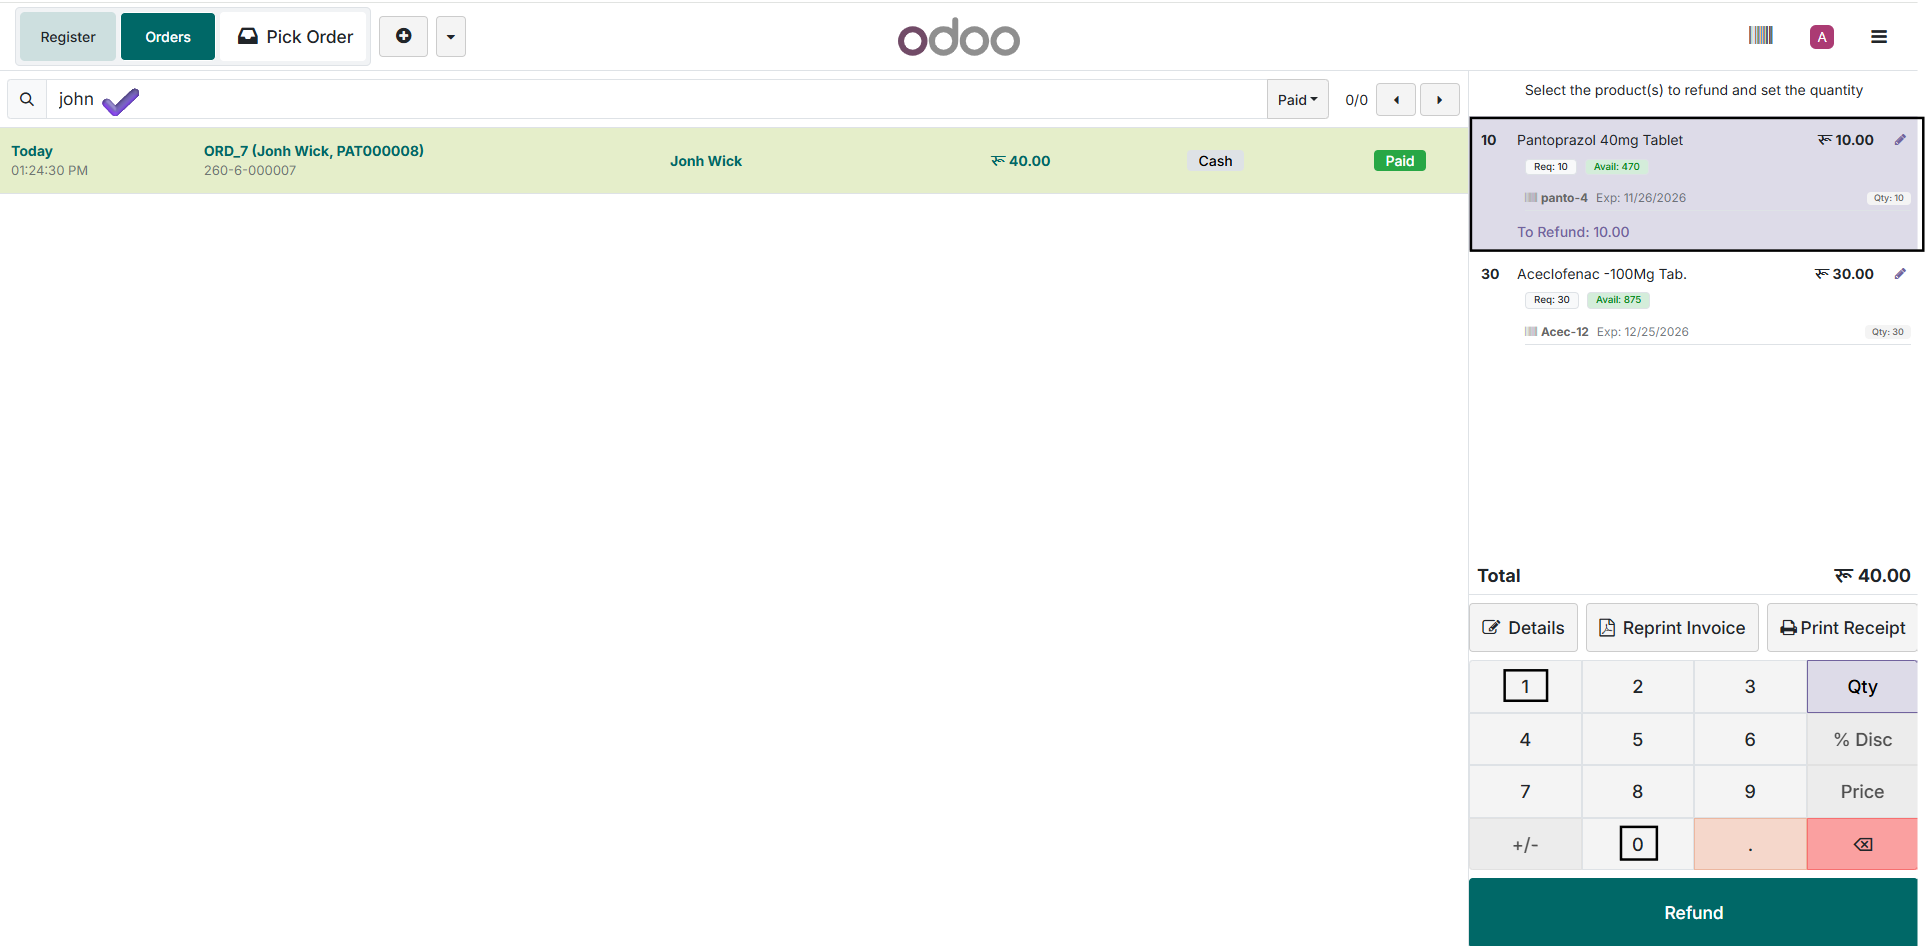Click the "0/0" page counter

pyautogui.click(x=1356, y=100)
